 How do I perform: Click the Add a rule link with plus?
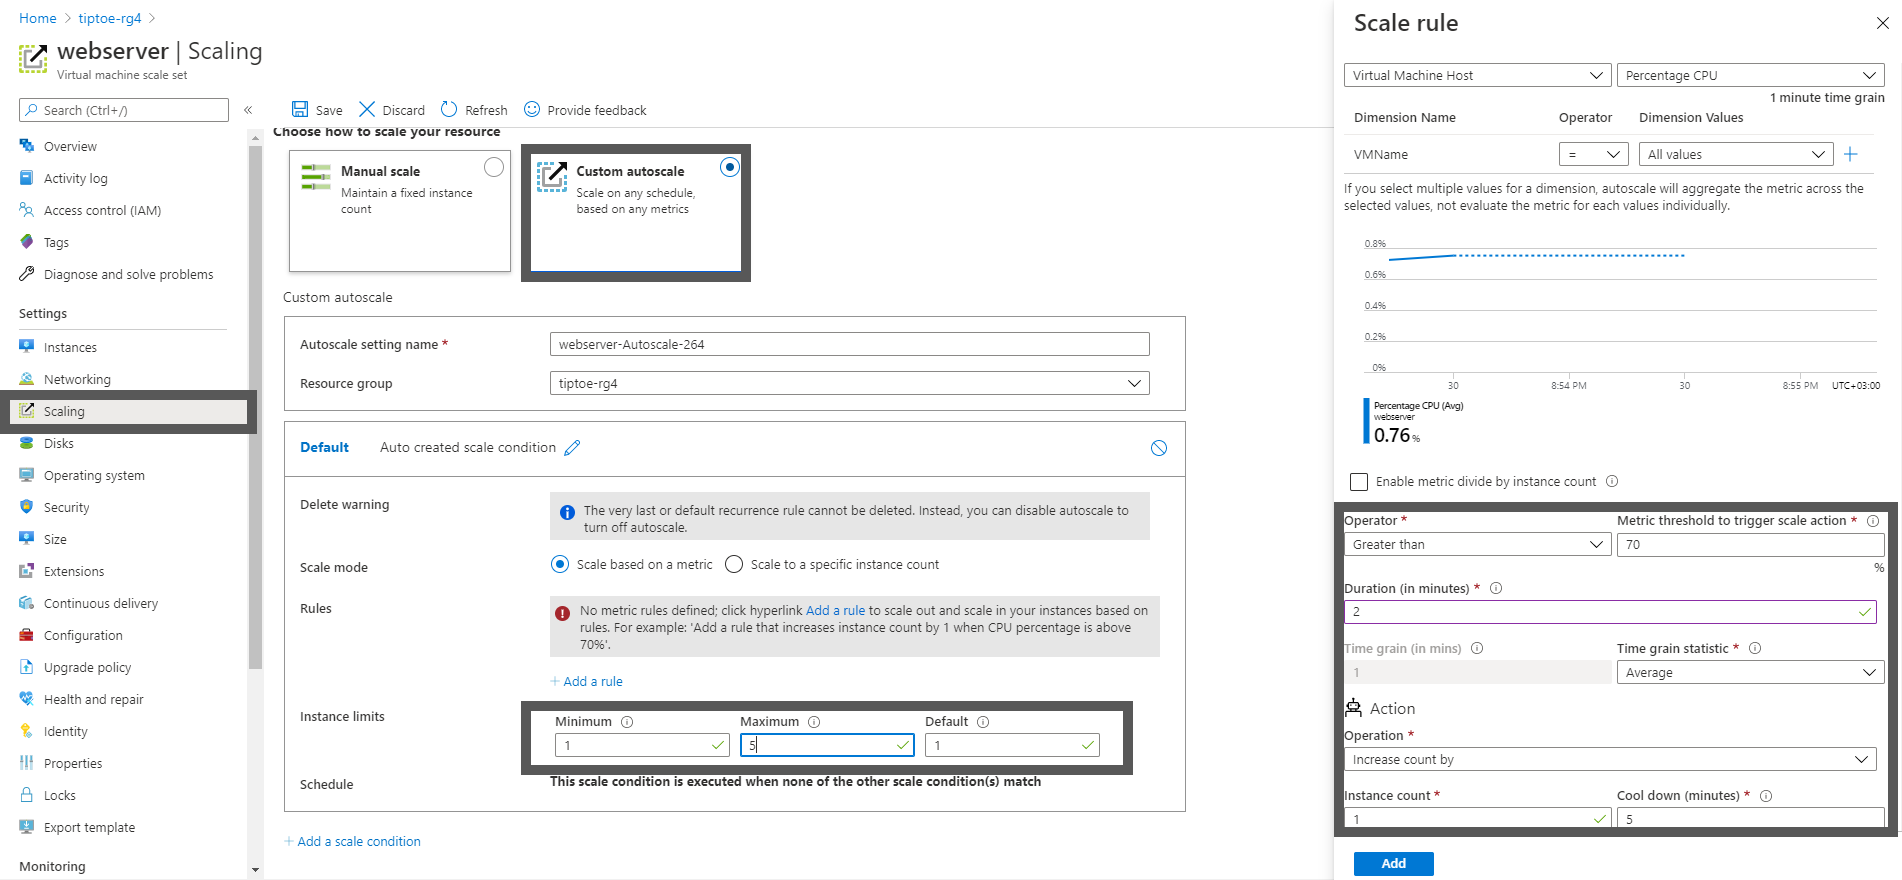coord(586,681)
